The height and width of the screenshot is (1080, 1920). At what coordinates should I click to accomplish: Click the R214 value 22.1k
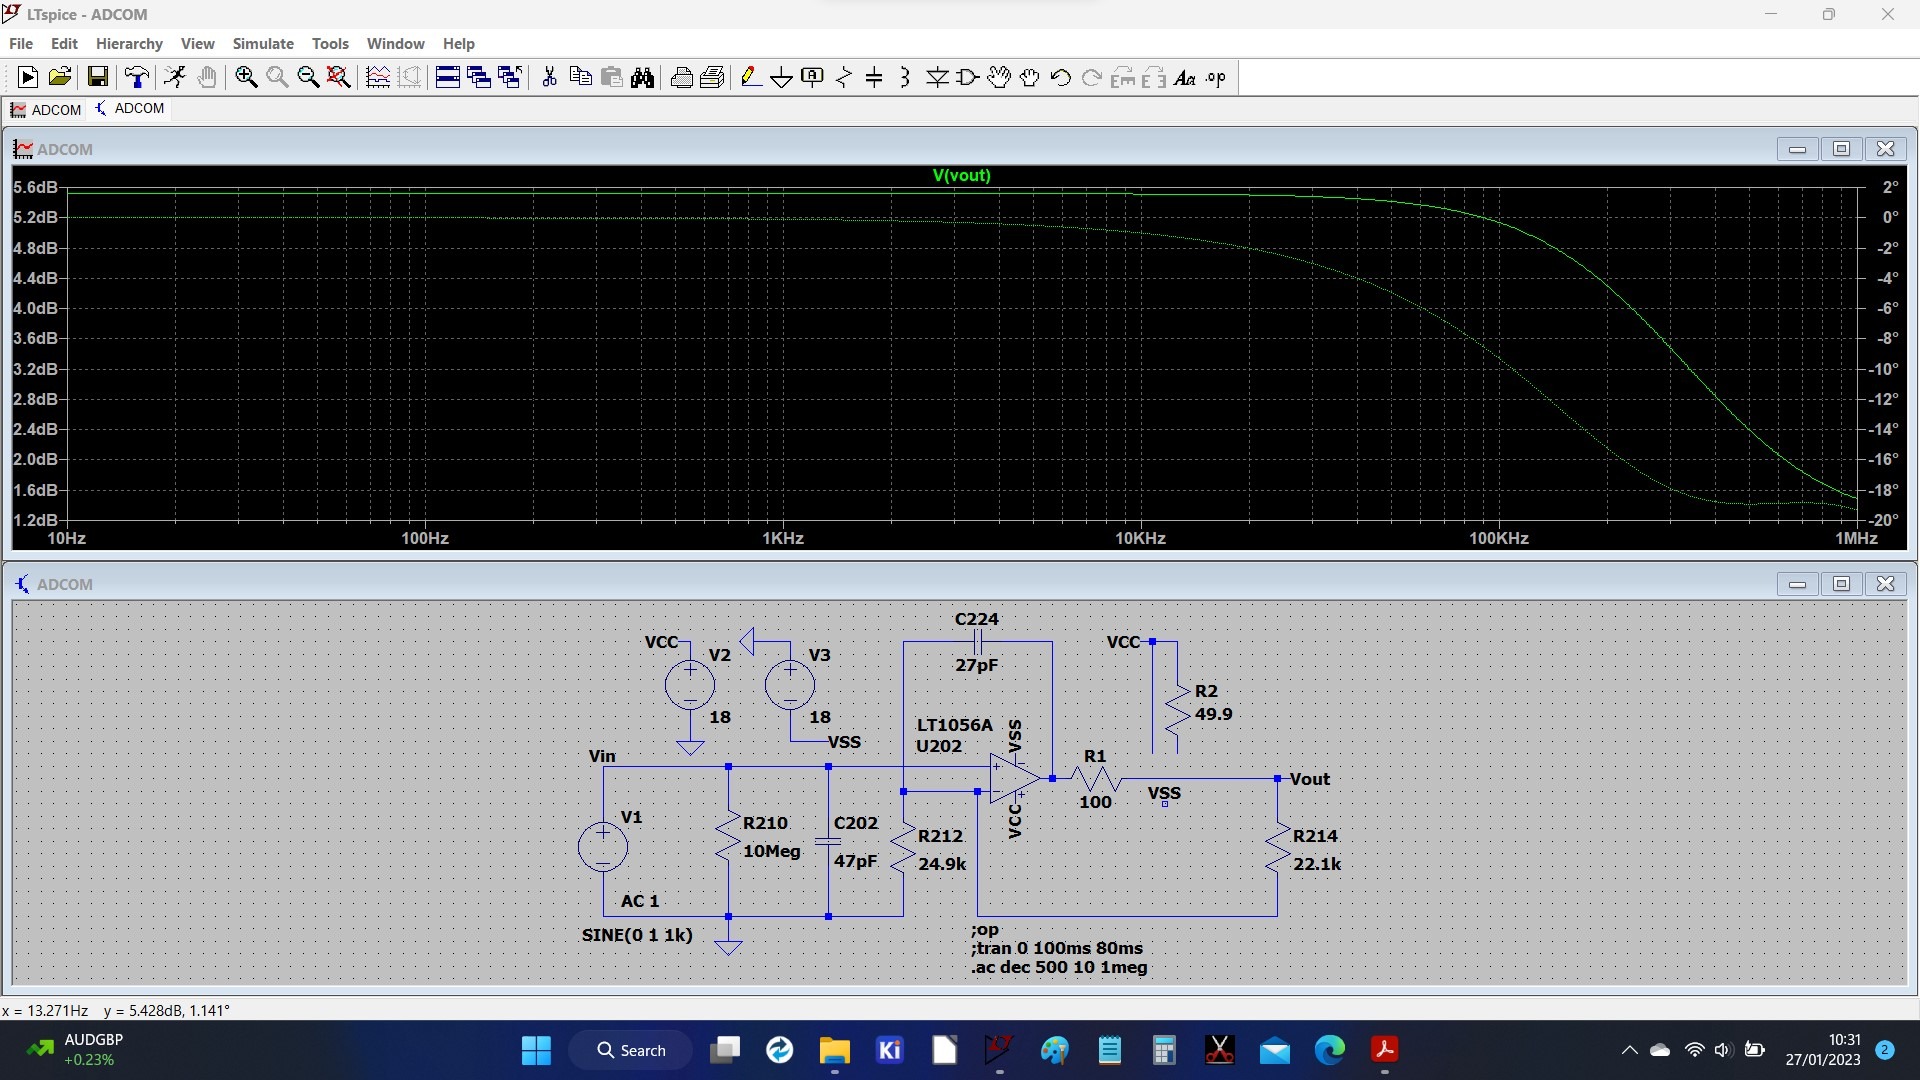[1317, 863]
